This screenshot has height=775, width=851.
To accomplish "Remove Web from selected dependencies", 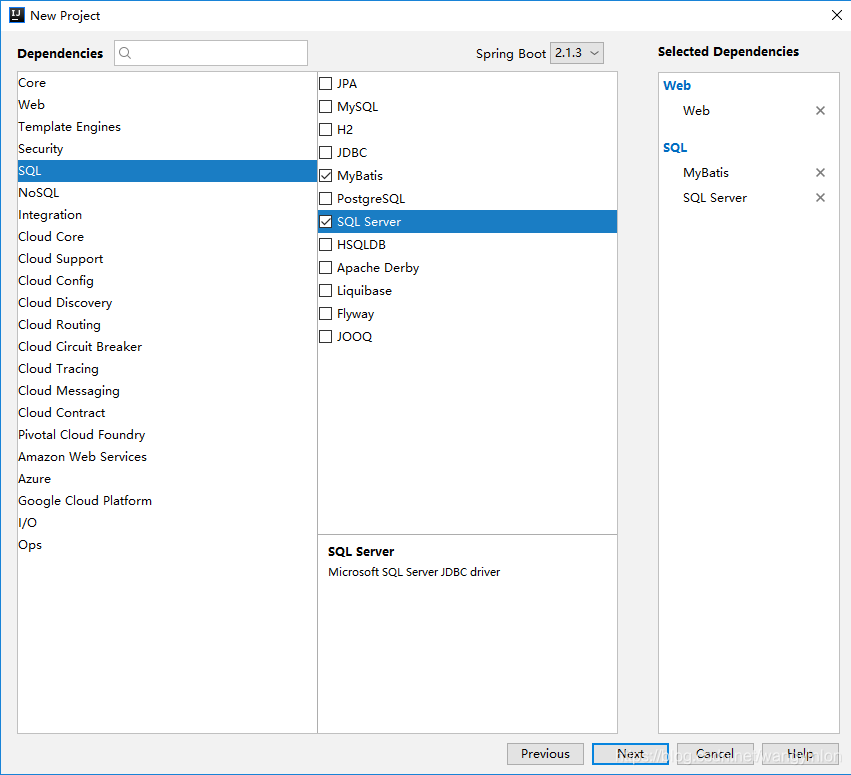I will tap(820, 111).
